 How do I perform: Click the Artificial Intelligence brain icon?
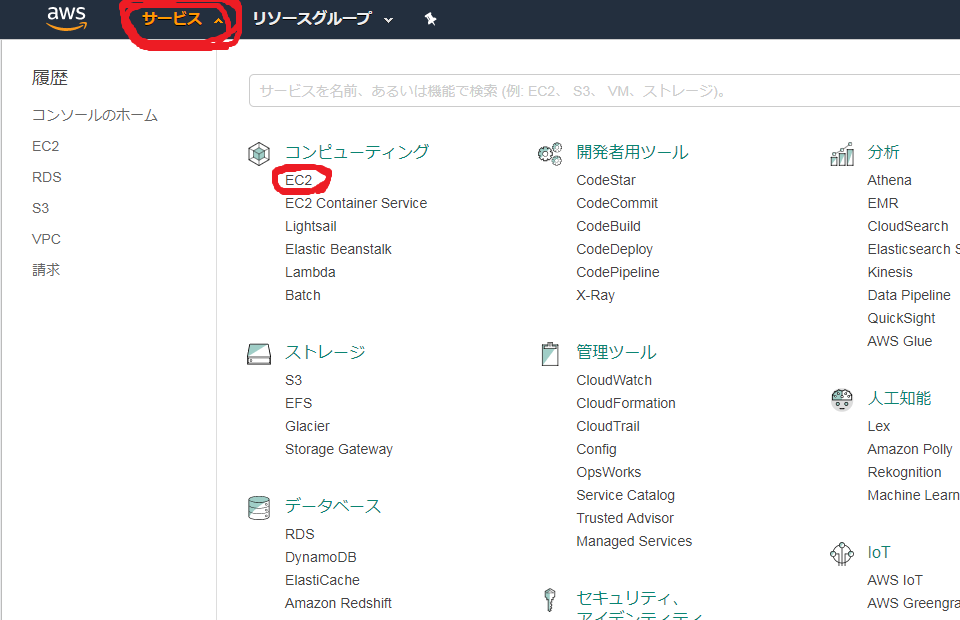pos(842,399)
